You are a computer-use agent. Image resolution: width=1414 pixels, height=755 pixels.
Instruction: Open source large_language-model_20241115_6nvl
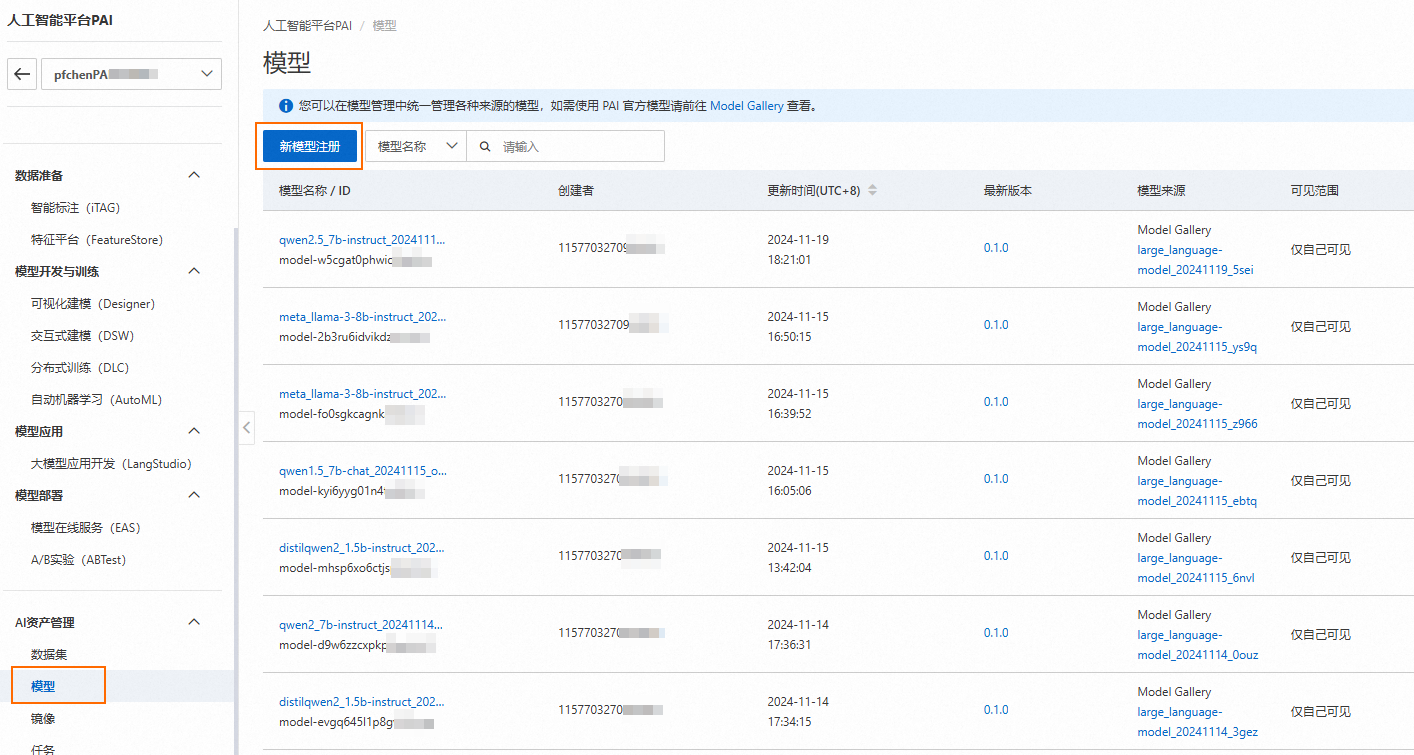[x=1196, y=568]
